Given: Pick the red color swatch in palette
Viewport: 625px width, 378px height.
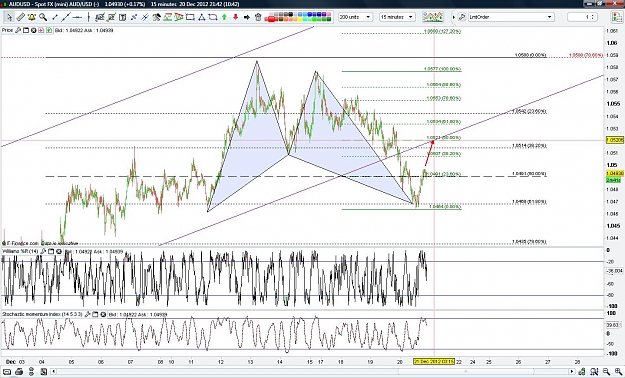Looking at the screenshot, I should pyautogui.click(x=271, y=19).
